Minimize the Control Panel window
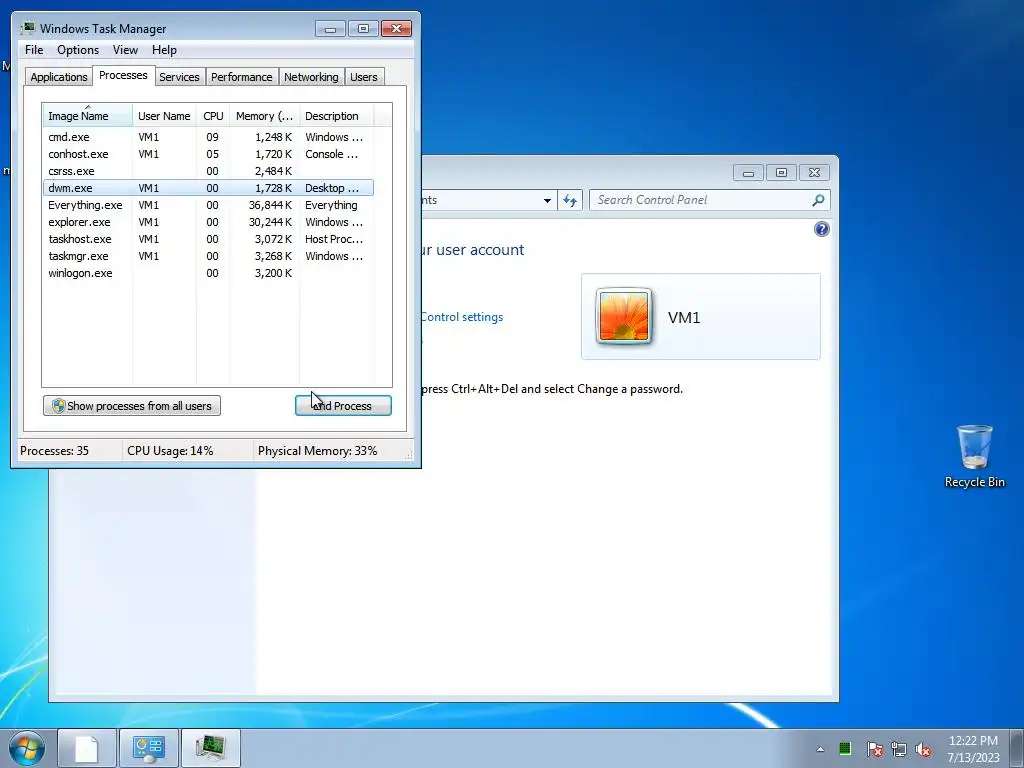1024x768 pixels. tap(748, 173)
